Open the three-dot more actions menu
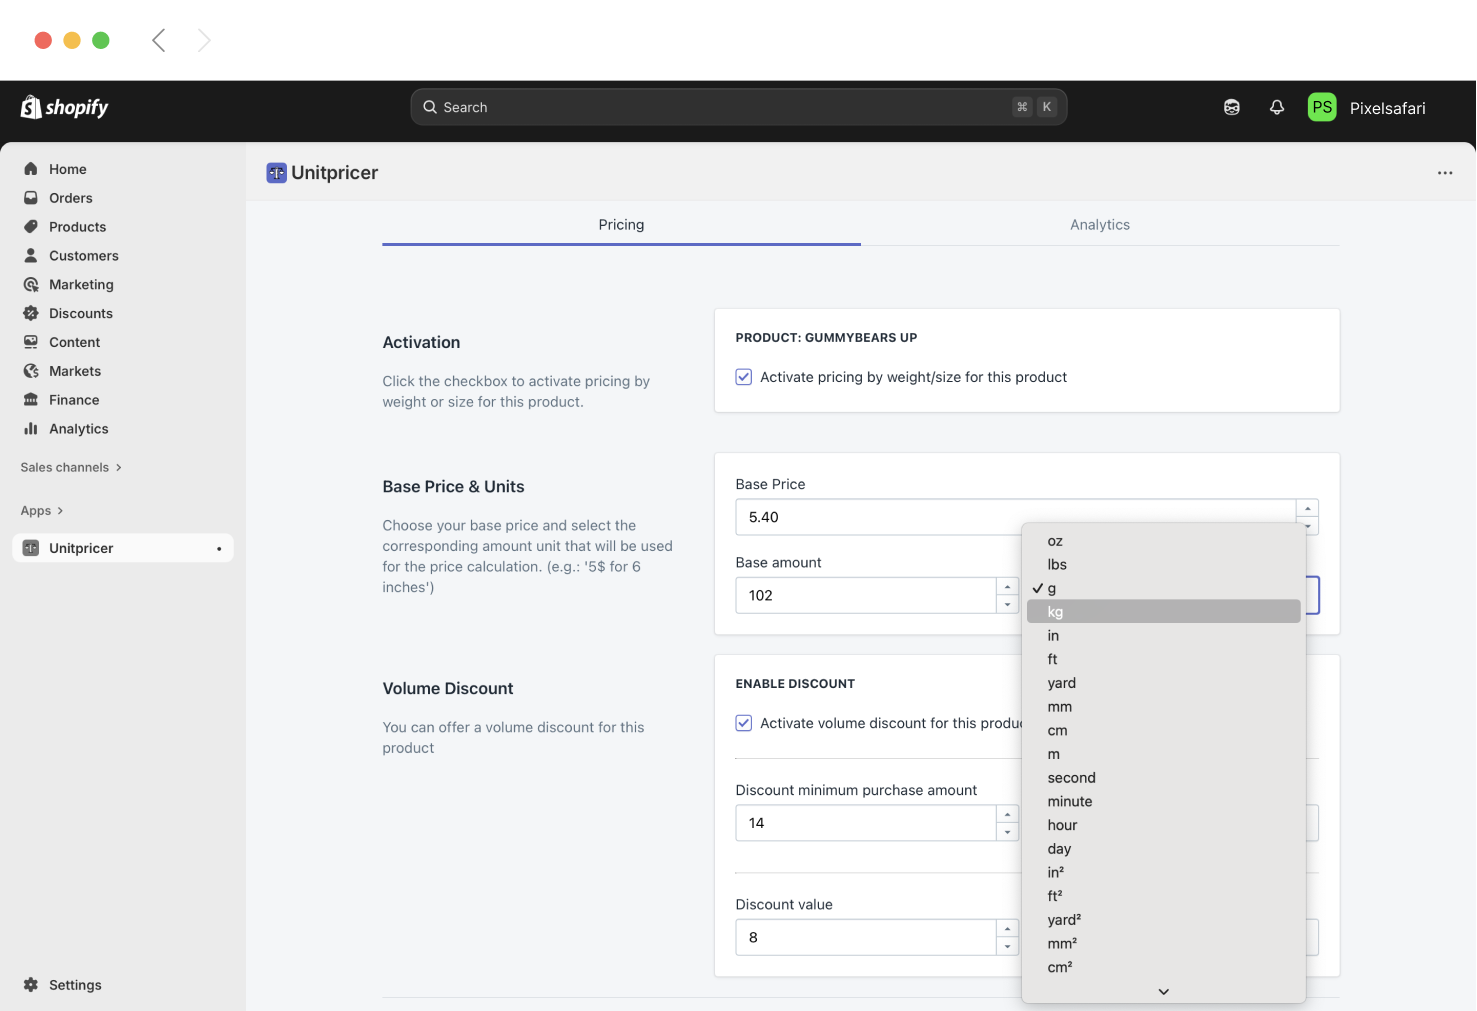The image size is (1477, 1011). coord(1445,172)
